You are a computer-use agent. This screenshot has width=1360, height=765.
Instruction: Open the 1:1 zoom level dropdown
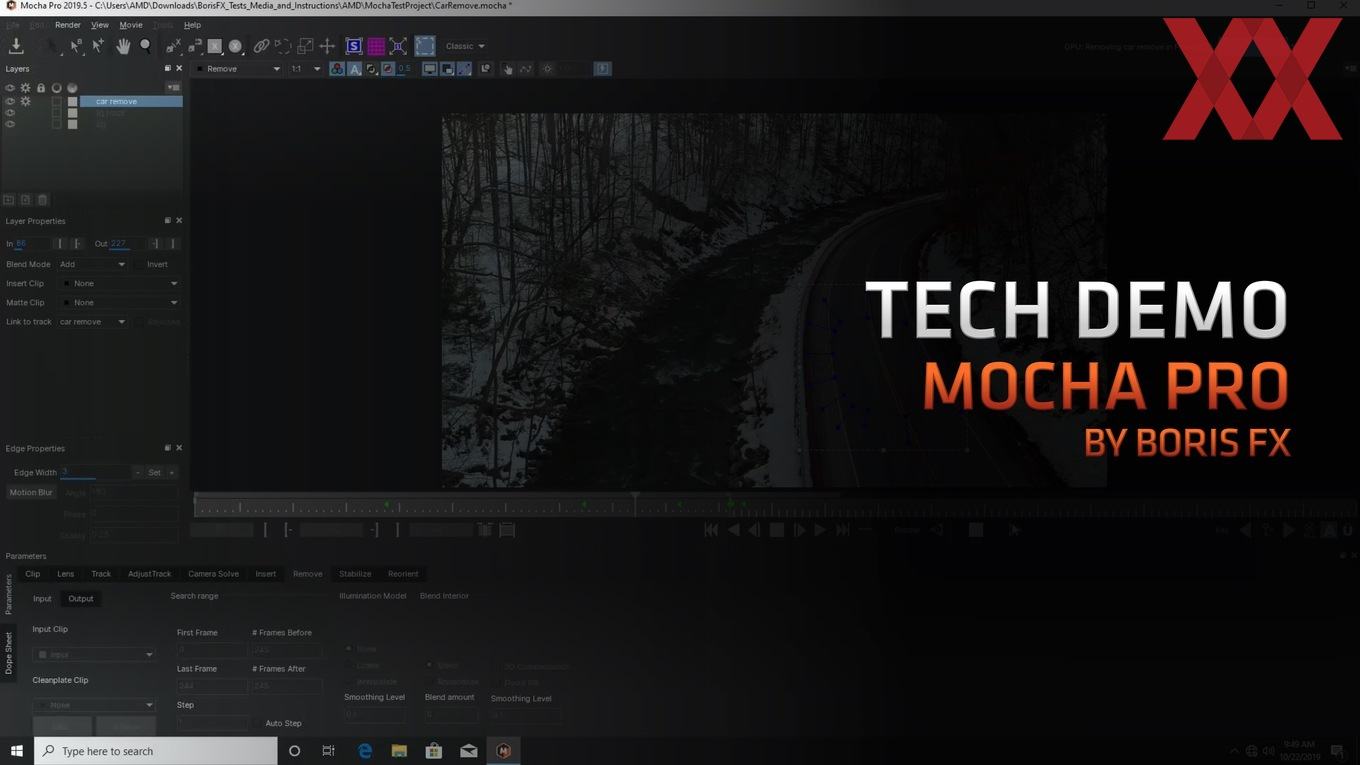[x=305, y=69]
